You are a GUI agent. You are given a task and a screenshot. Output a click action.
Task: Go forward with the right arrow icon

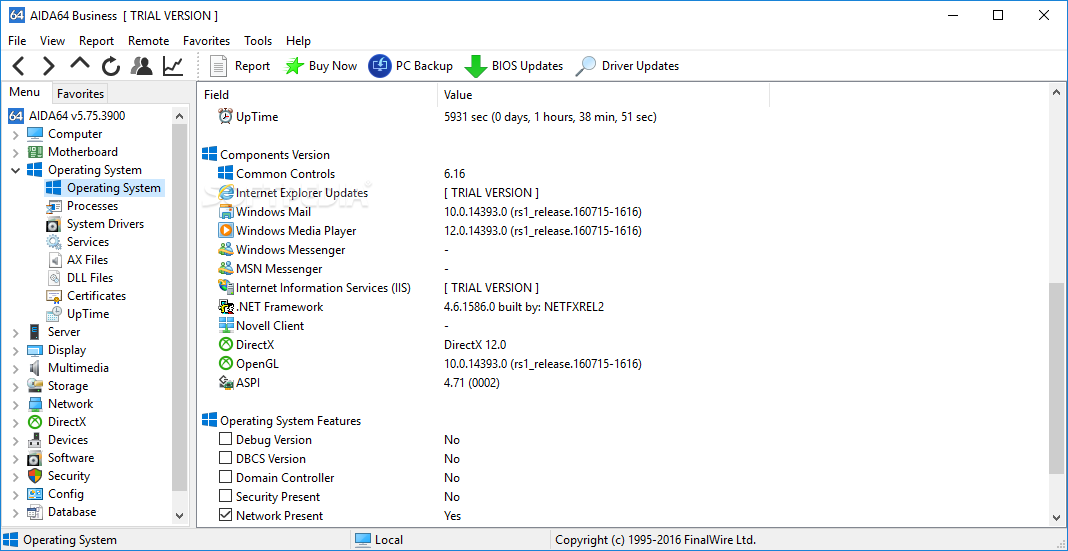click(48, 66)
